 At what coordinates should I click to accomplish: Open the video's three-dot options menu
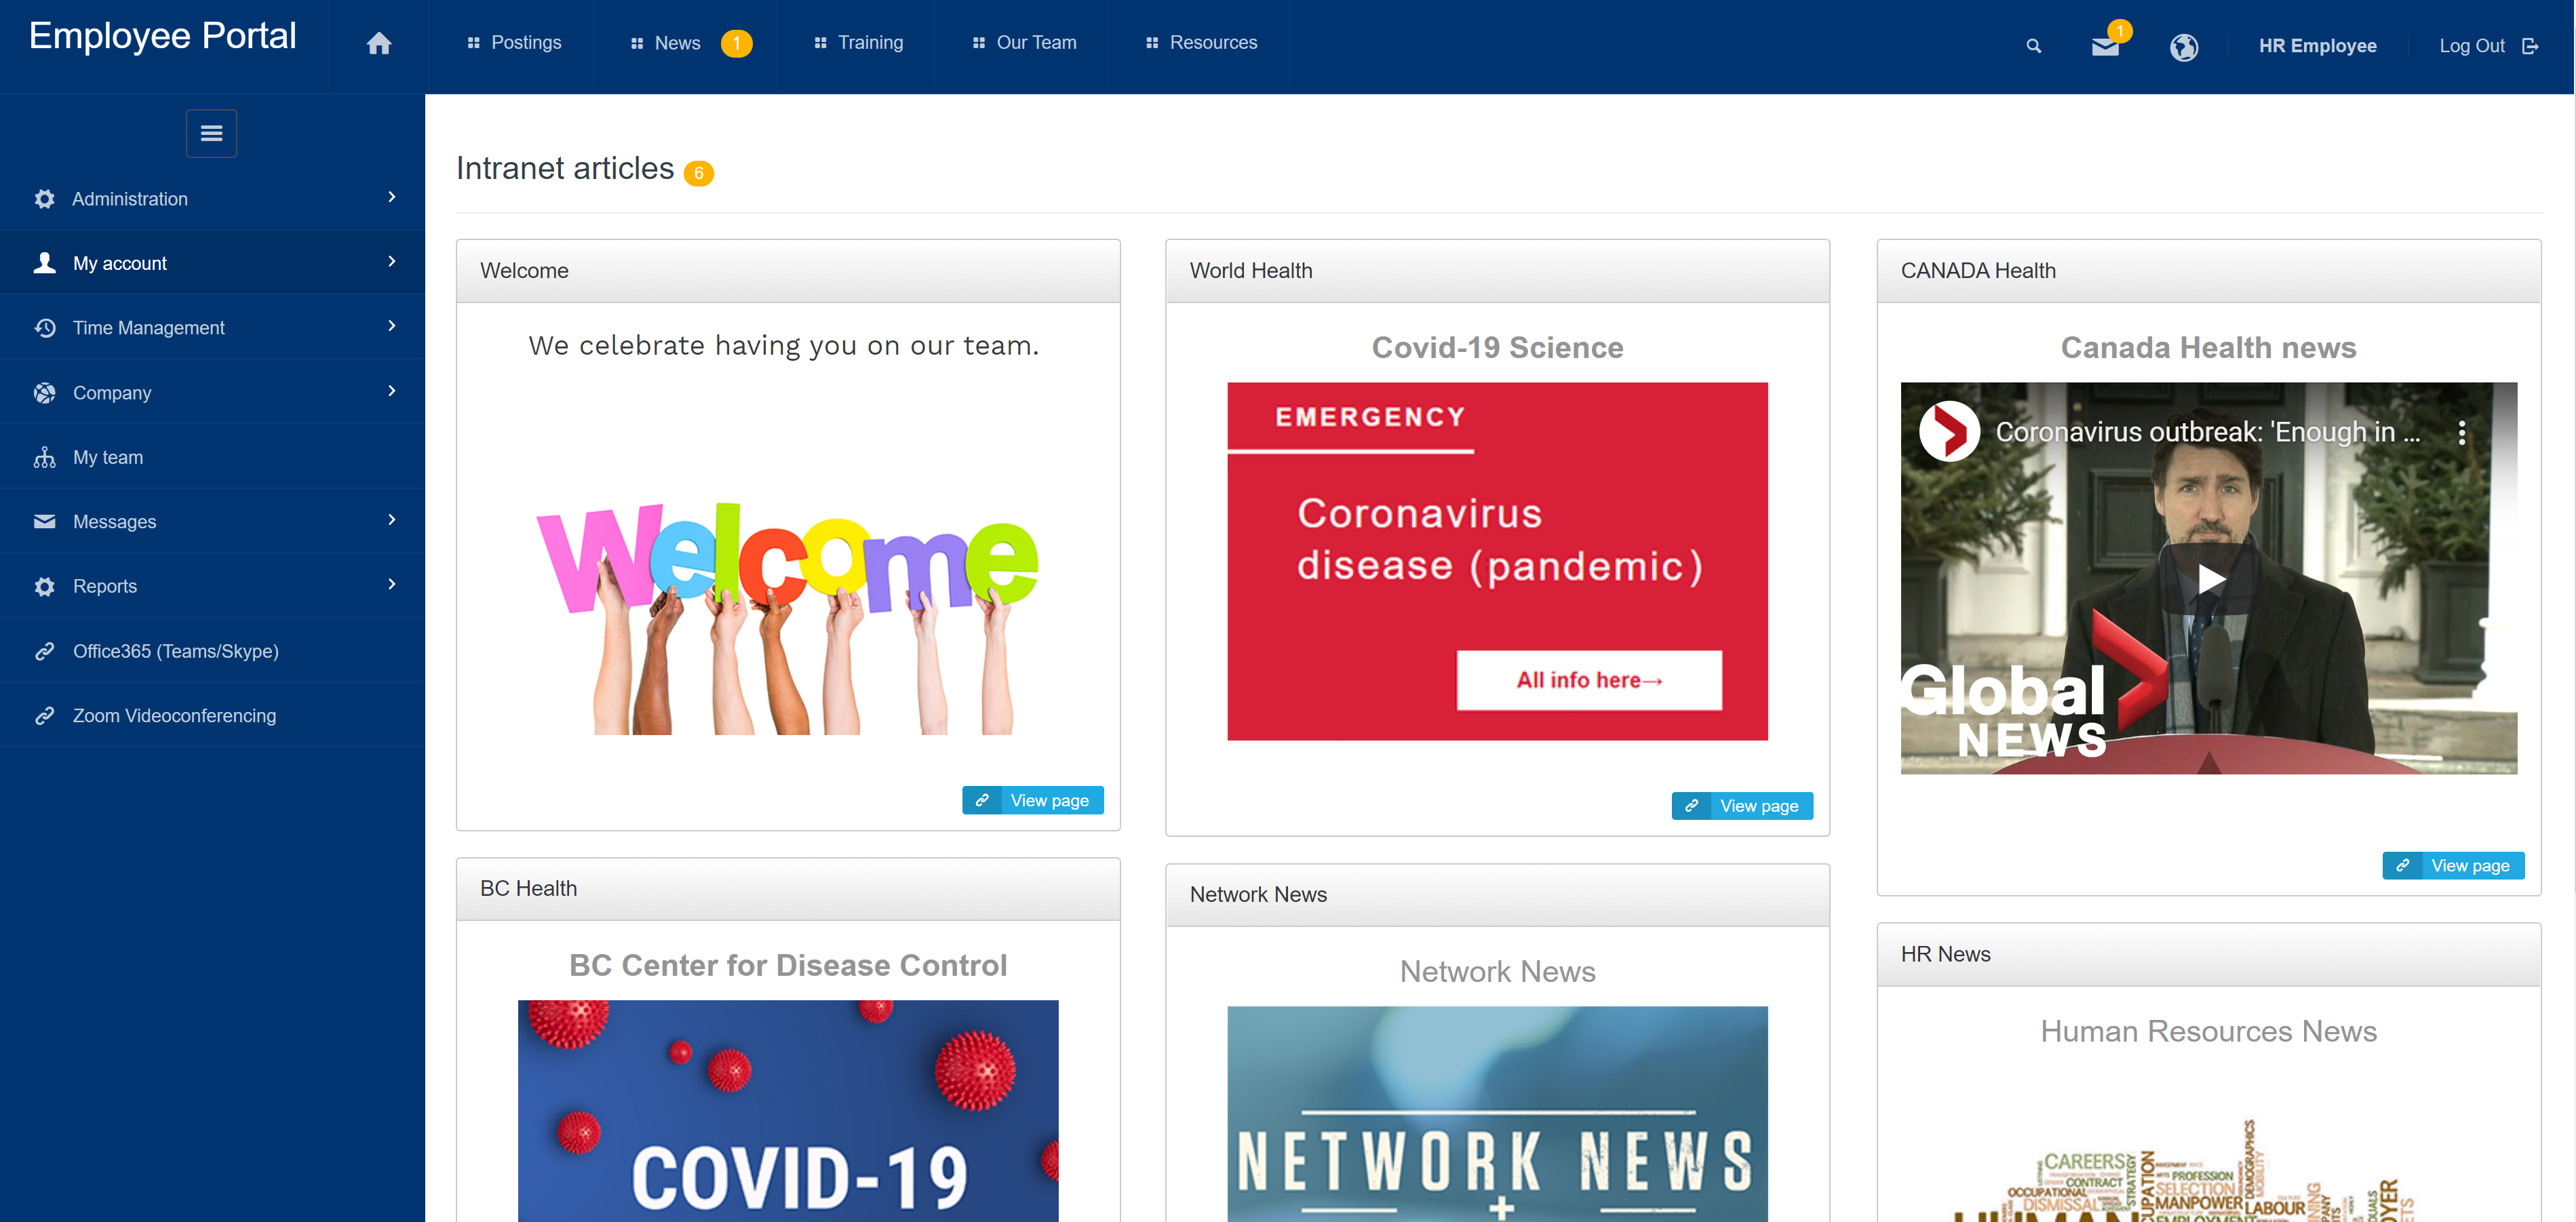point(2461,432)
